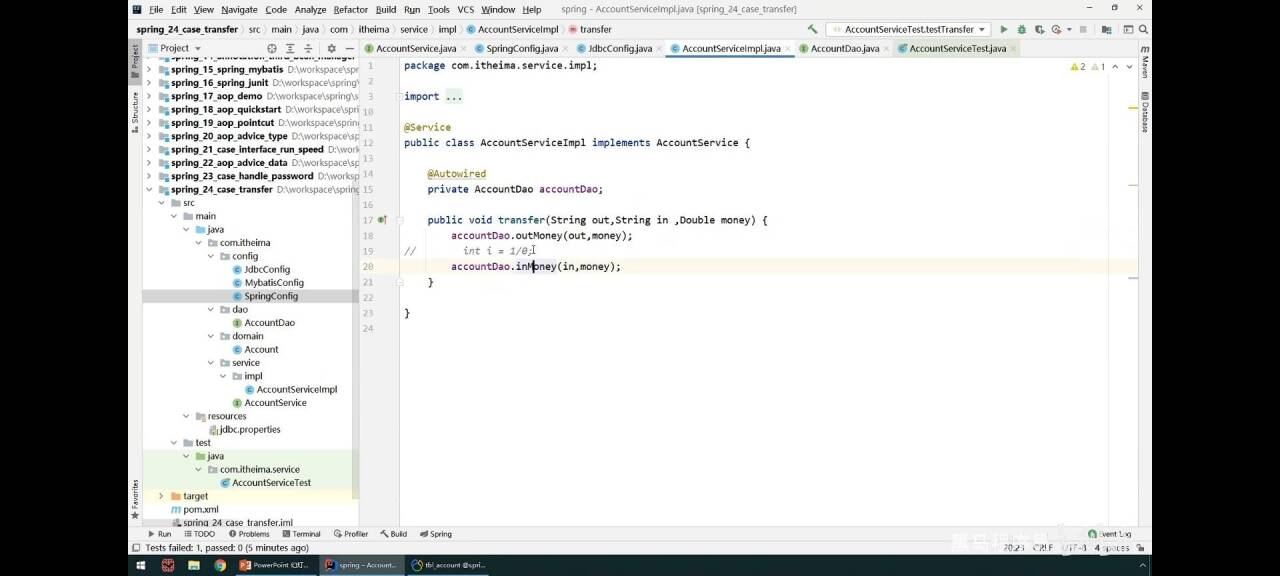Click the Stop square icon in toolbar
Screen dimensions: 1280x576
(1084, 30)
